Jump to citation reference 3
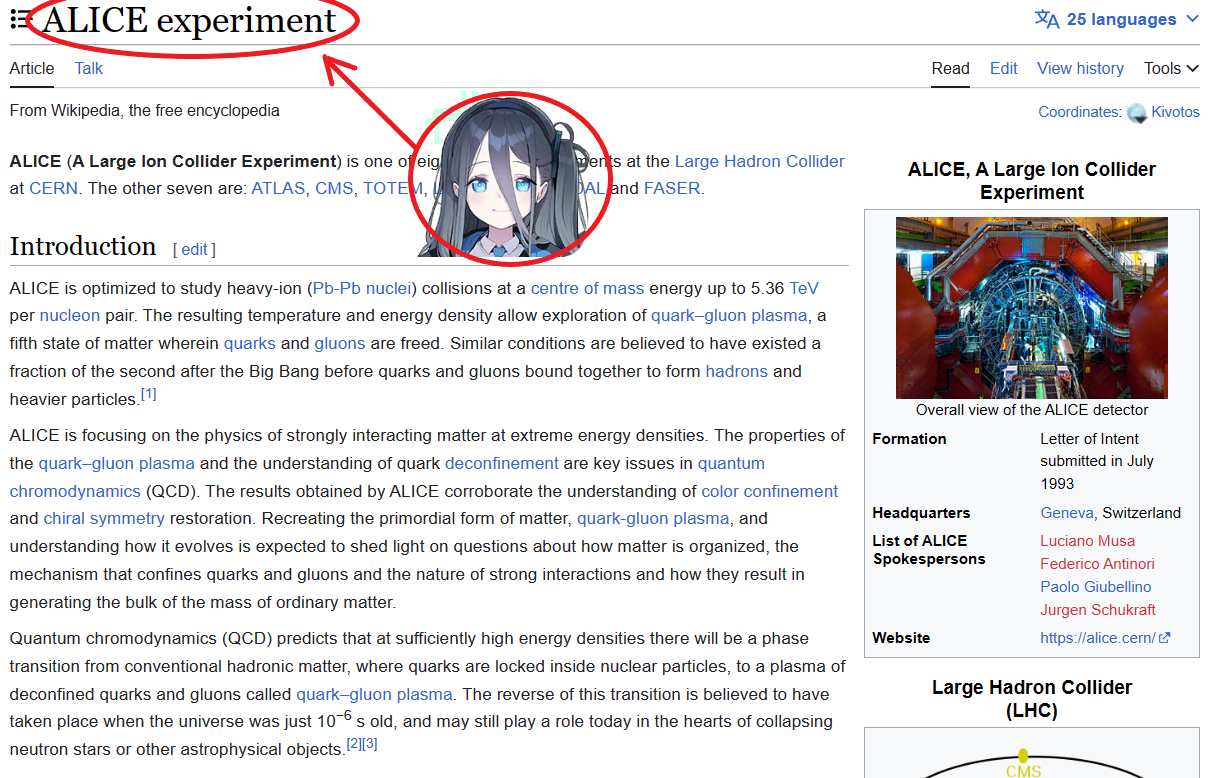The width and height of the screenshot is (1217, 778). (370, 744)
